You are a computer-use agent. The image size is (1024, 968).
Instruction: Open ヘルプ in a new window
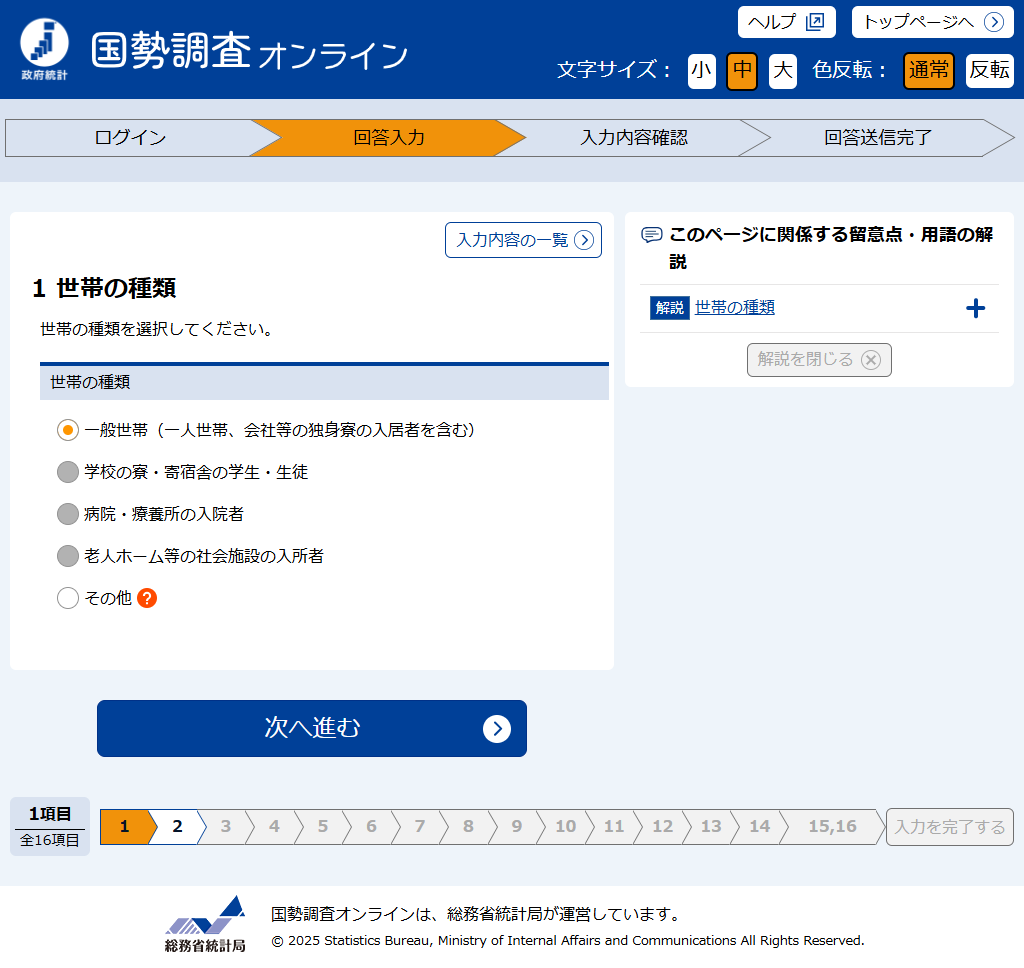pyautogui.click(x=786, y=22)
